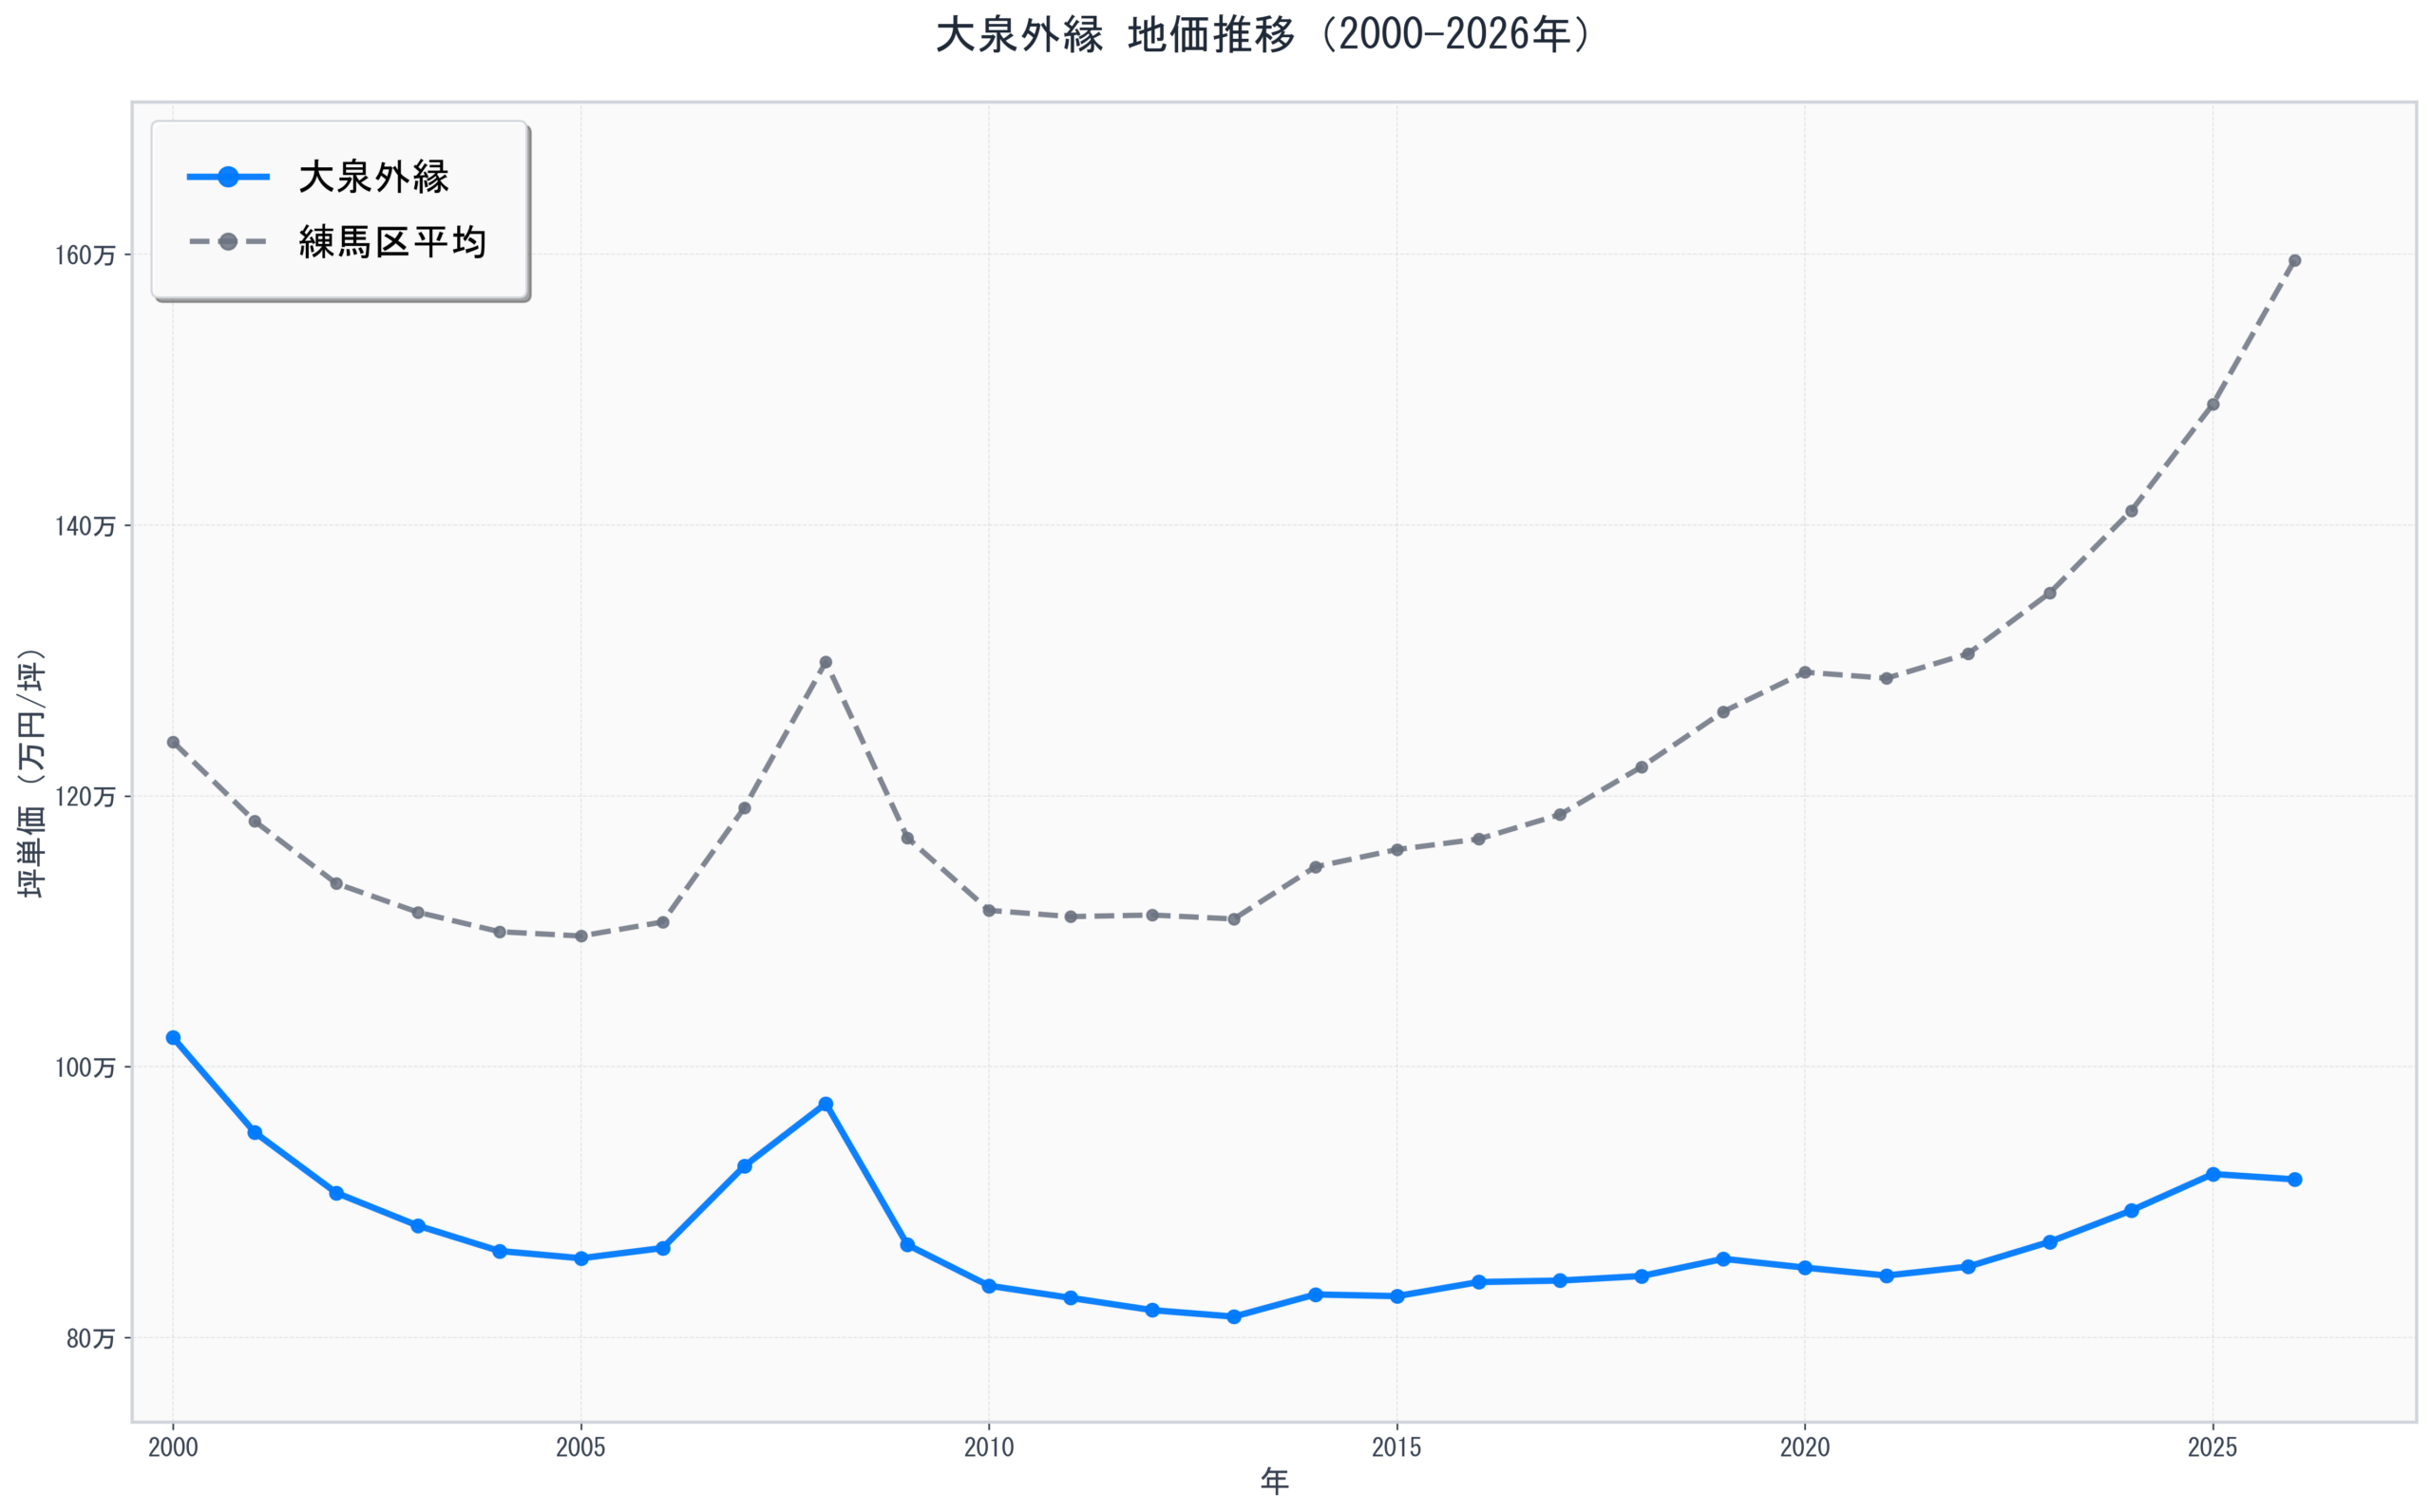2432x1512 pixels.
Task: Click the chart title 大泉外縁 地価推移
Action: 1263,35
